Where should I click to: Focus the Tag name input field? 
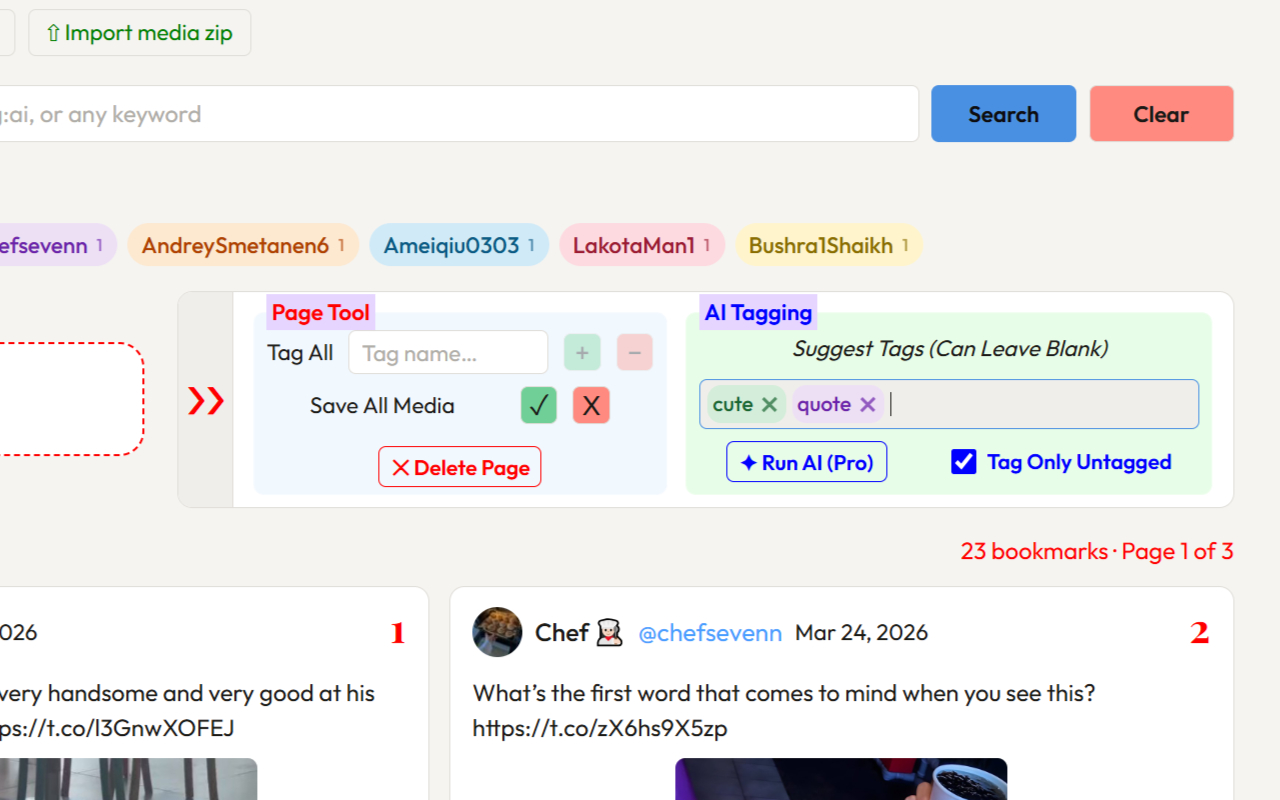pyautogui.click(x=448, y=353)
